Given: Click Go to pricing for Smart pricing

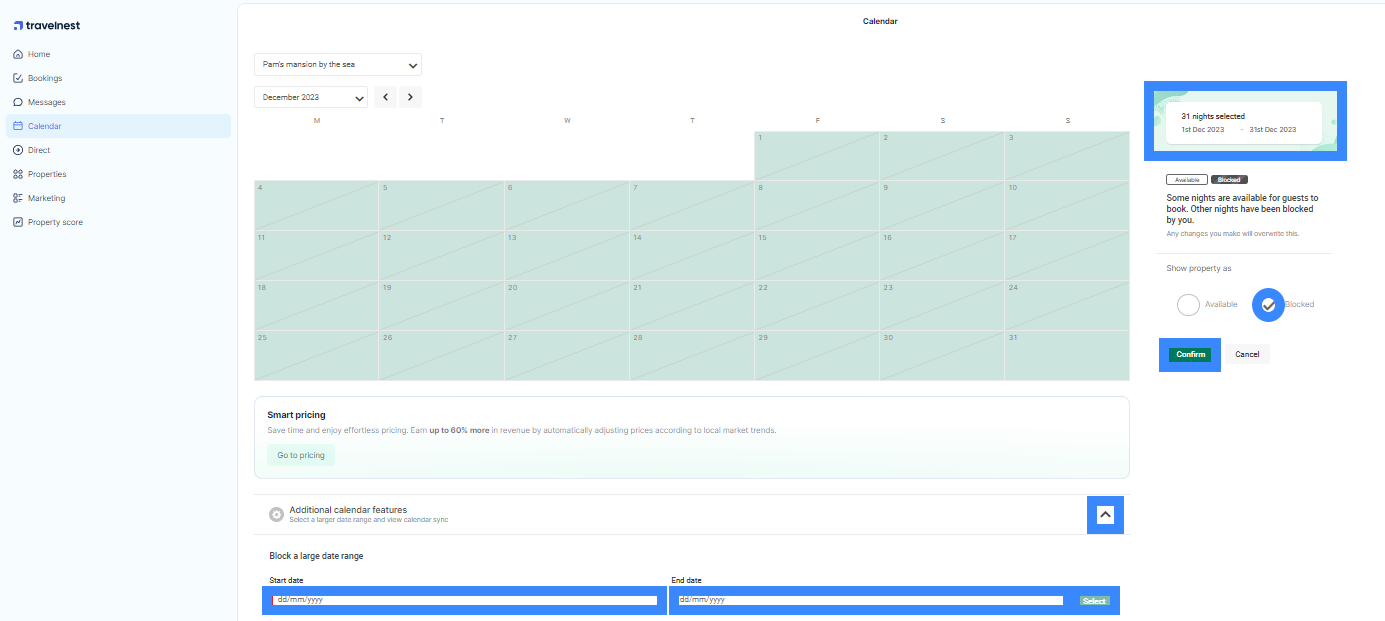Looking at the screenshot, I should (300, 455).
